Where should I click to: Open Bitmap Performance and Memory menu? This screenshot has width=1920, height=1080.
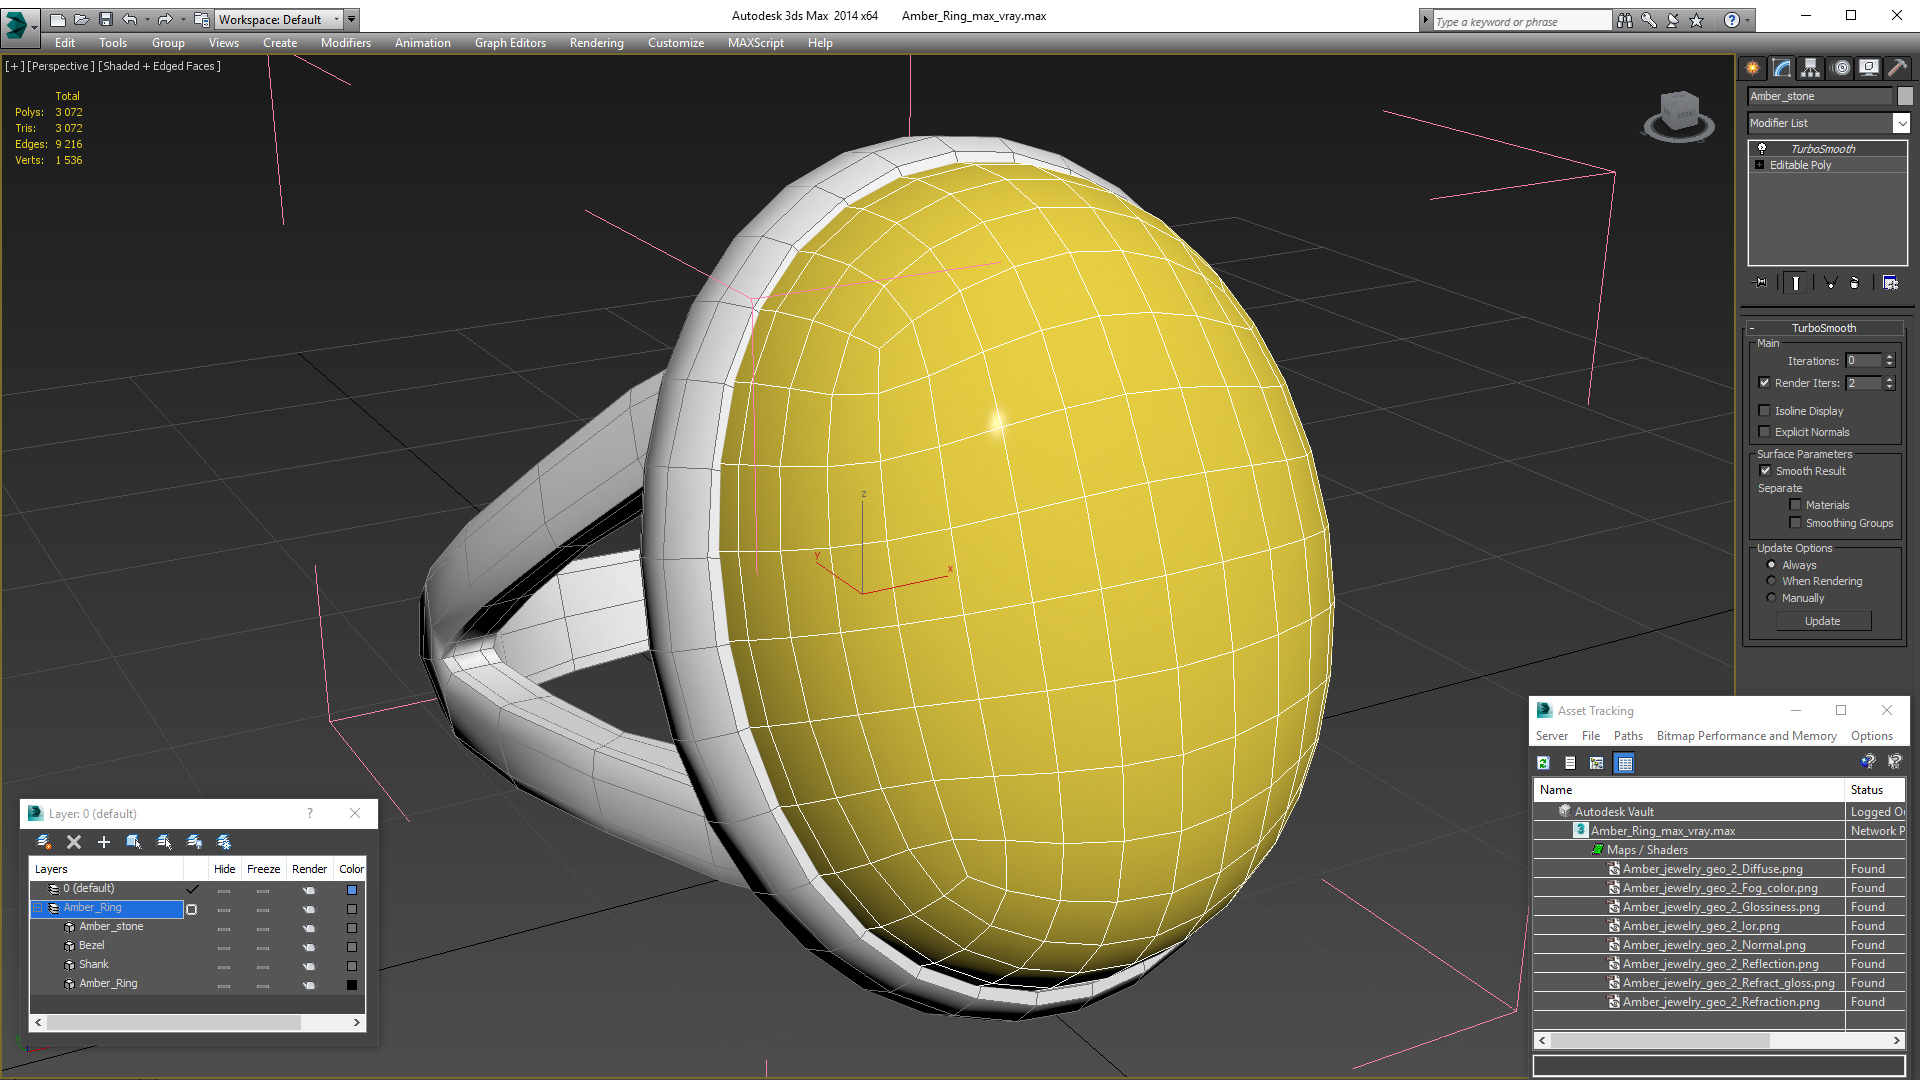coord(1746,736)
